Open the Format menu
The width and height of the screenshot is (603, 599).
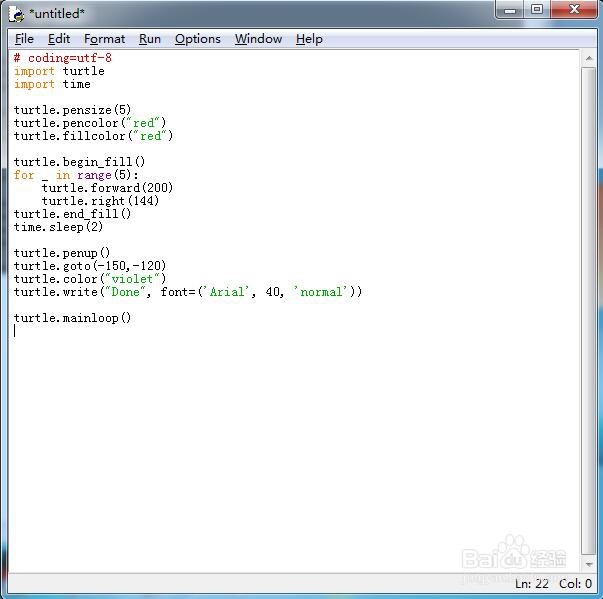(105, 39)
